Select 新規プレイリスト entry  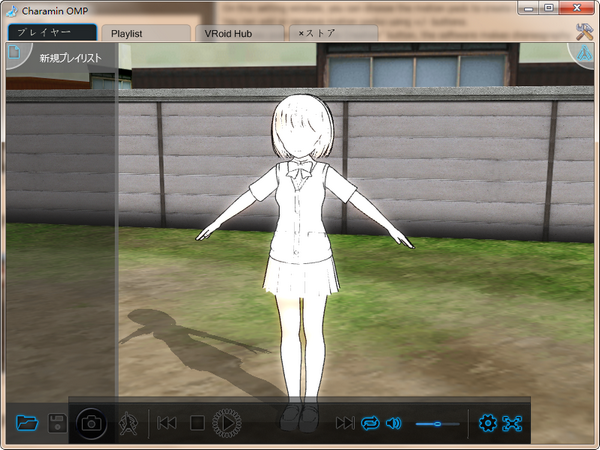point(71,58)
